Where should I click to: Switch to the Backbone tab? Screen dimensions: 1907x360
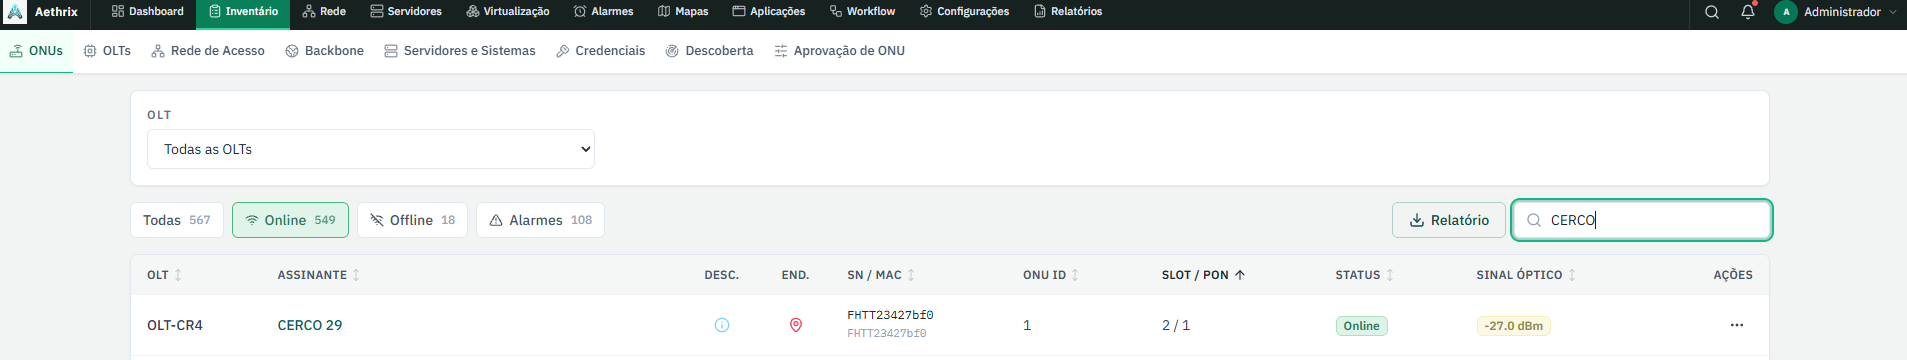[325, 51]
